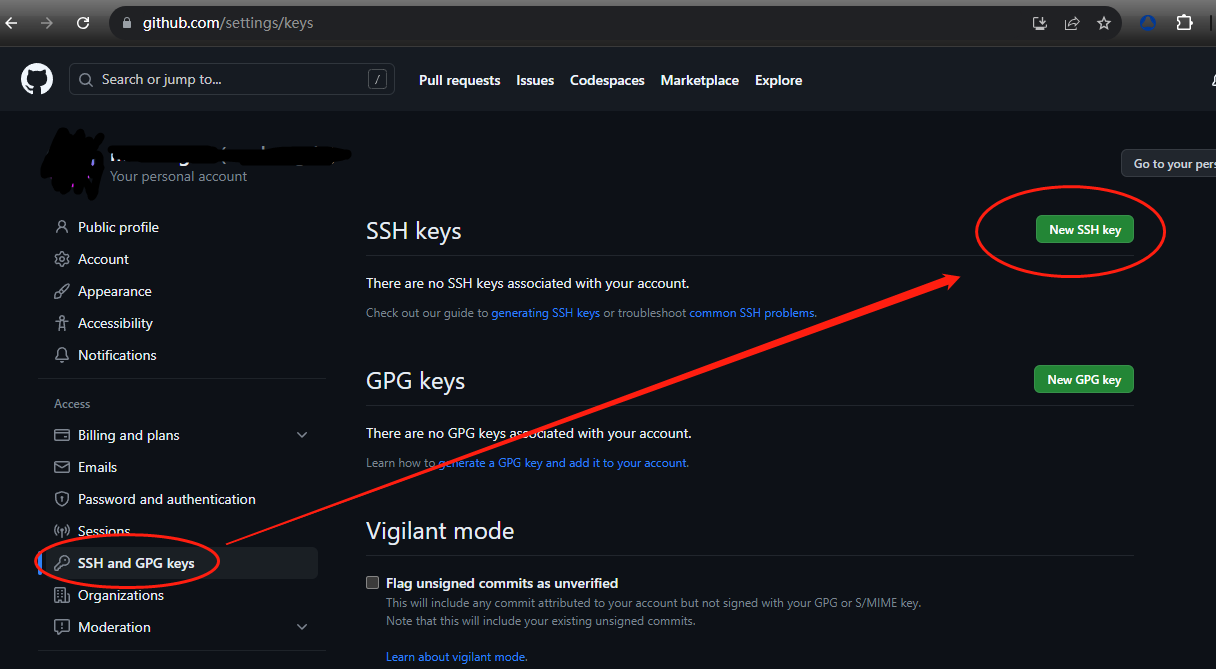Click the Your personal account text
Screen dimensions: 1216x669
(x=178, y=176)
